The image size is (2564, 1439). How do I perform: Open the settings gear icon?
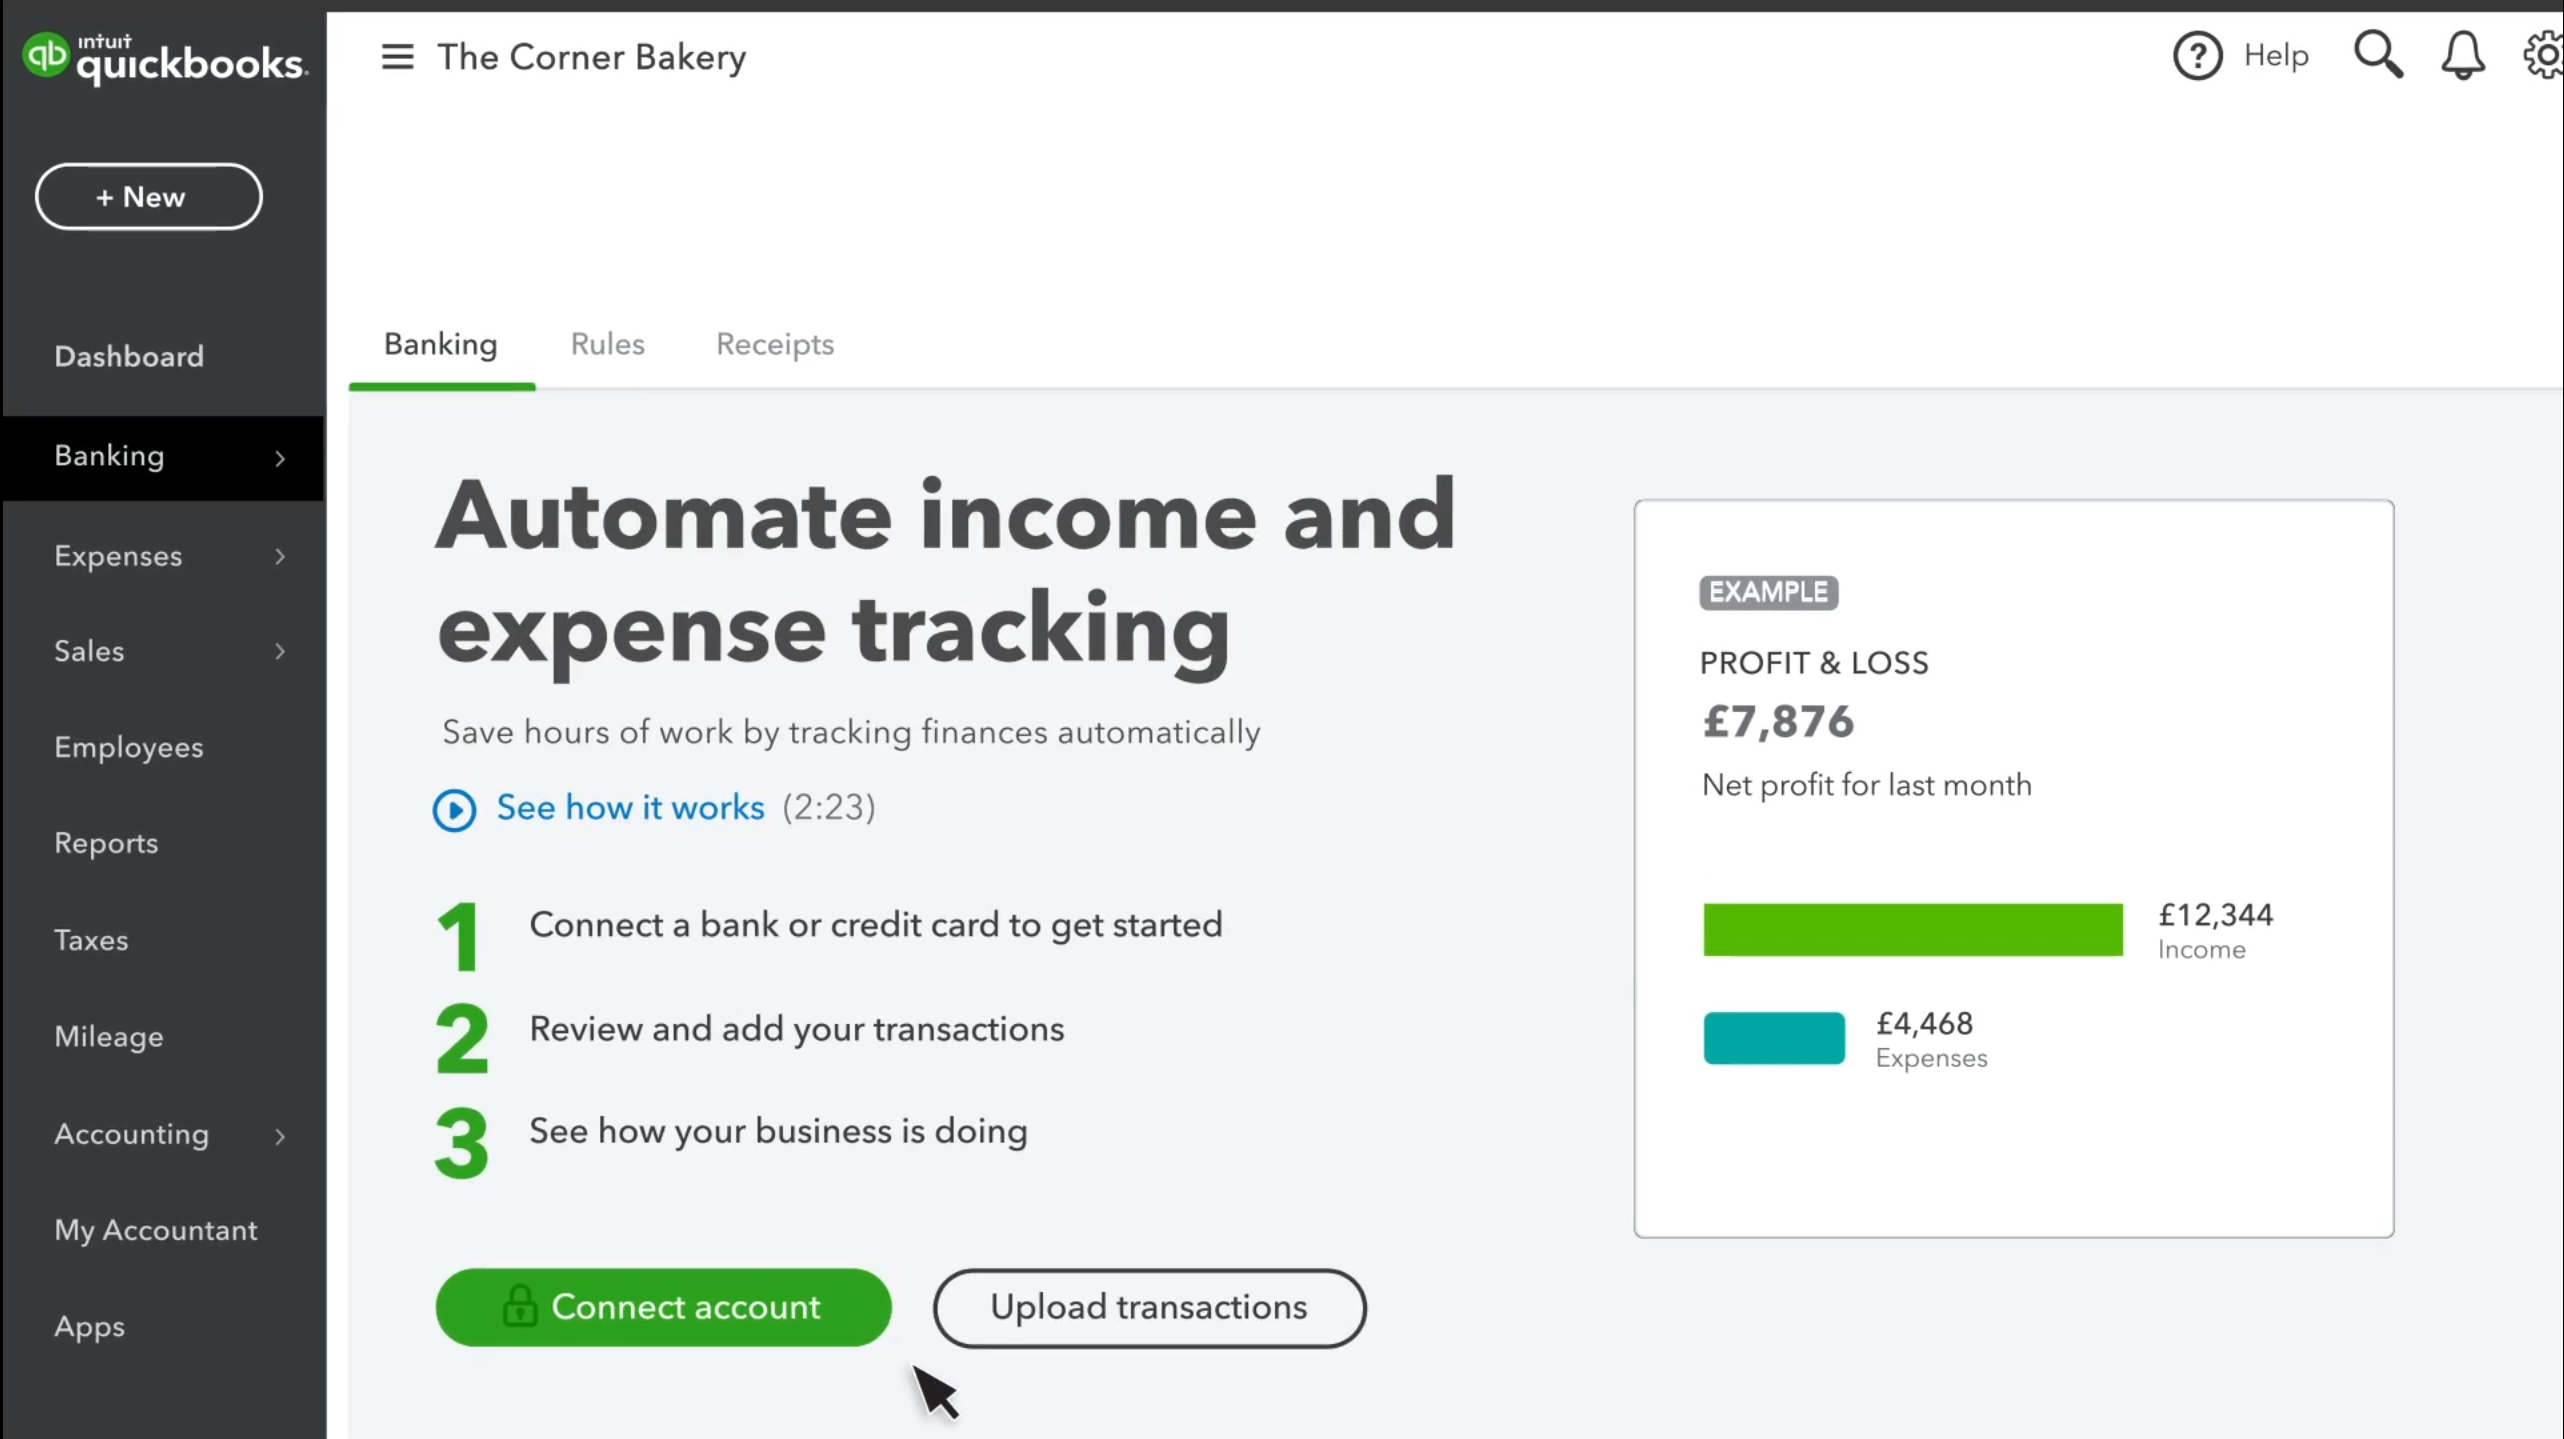pos(2545,56)
